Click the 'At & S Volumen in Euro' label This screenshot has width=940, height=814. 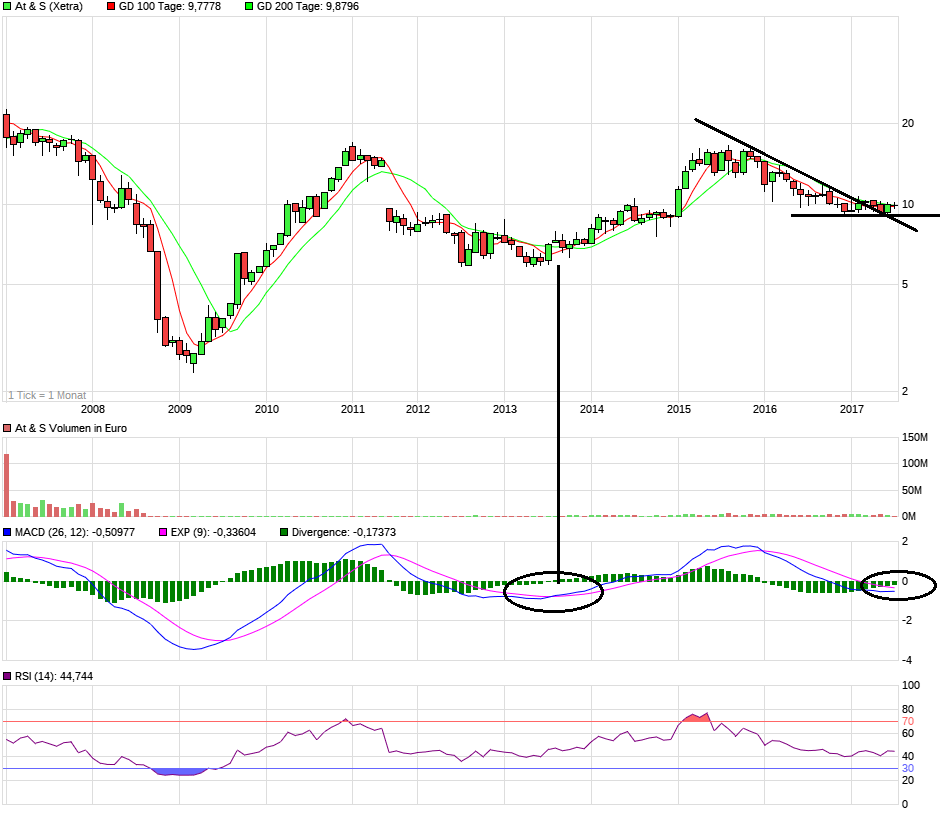pyautogui.click(x=71, y=429)
